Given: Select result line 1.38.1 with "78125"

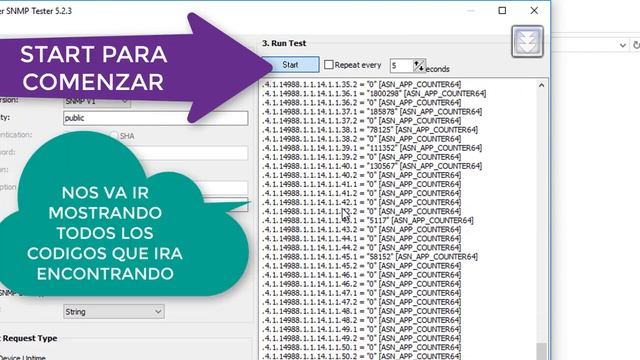Looking at the screenshot, I should pos(370,130).
